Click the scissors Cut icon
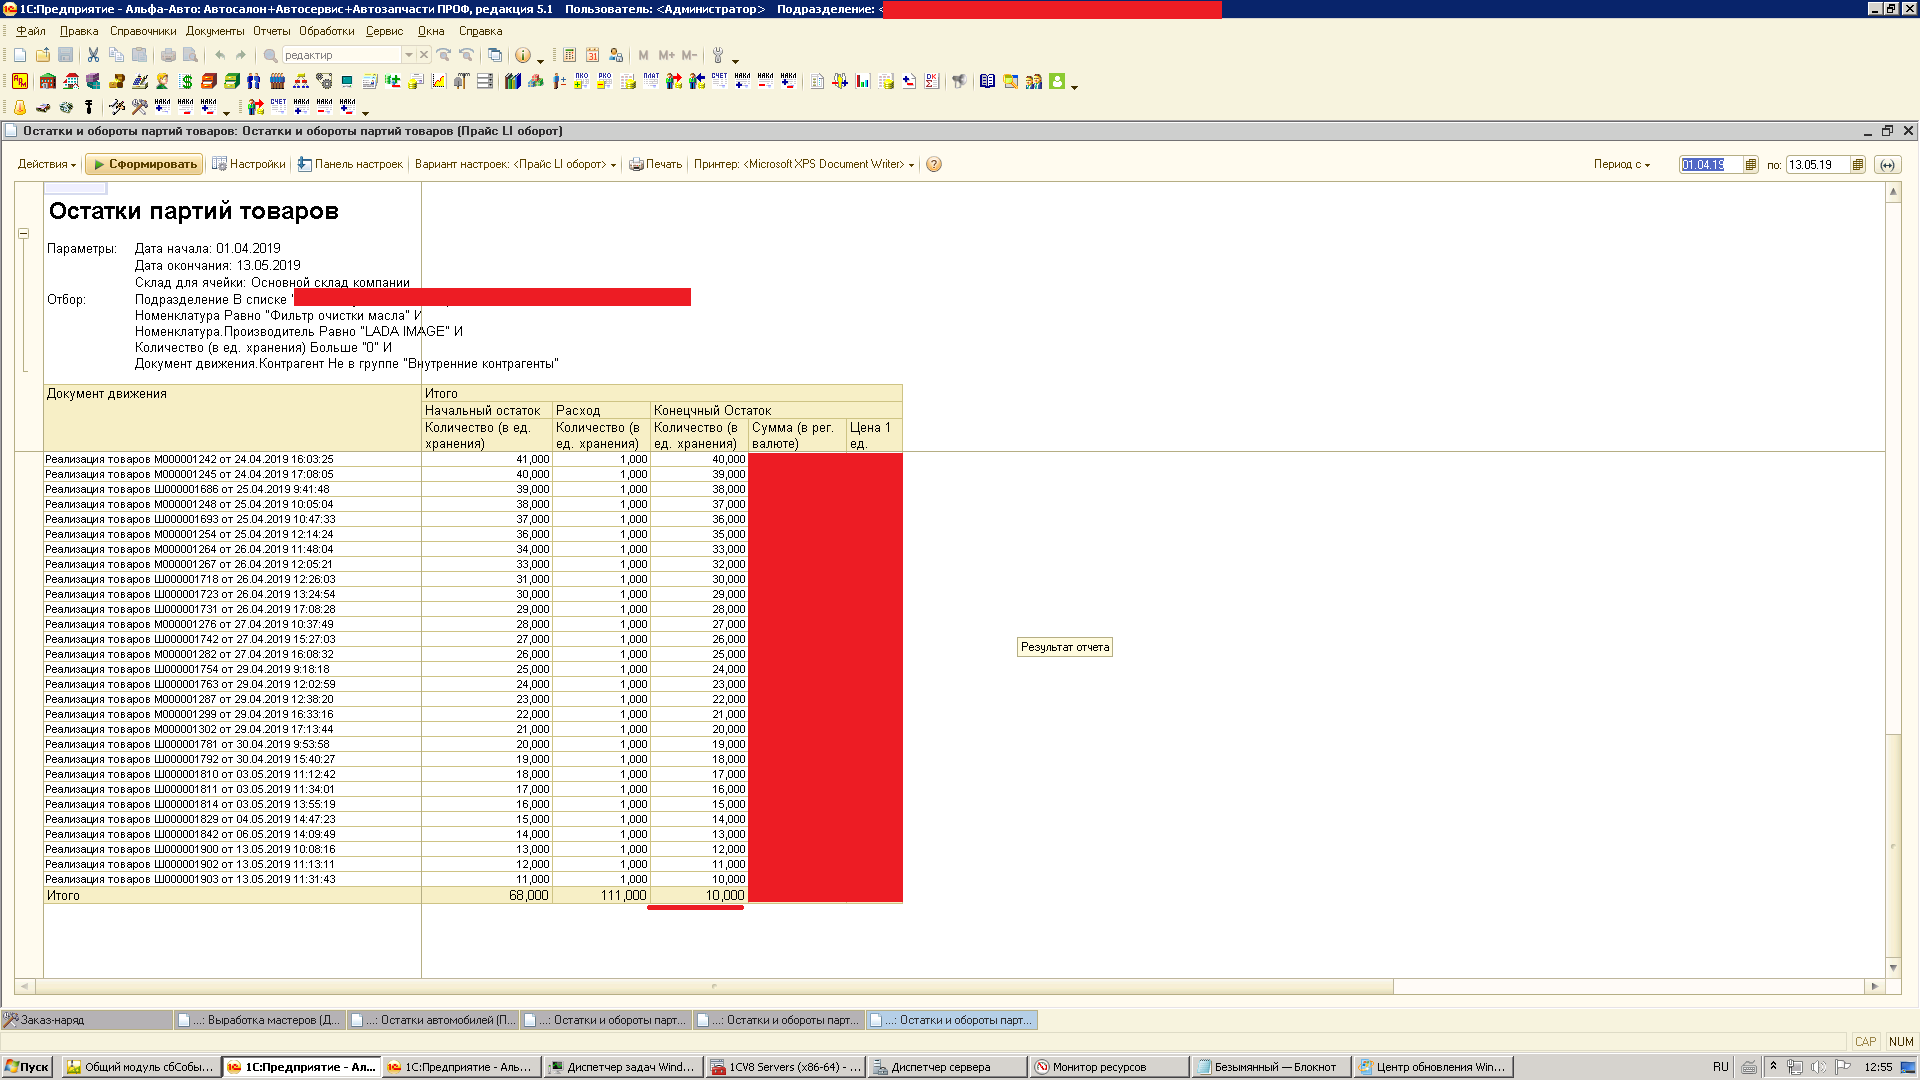 (x=93, y=55)
